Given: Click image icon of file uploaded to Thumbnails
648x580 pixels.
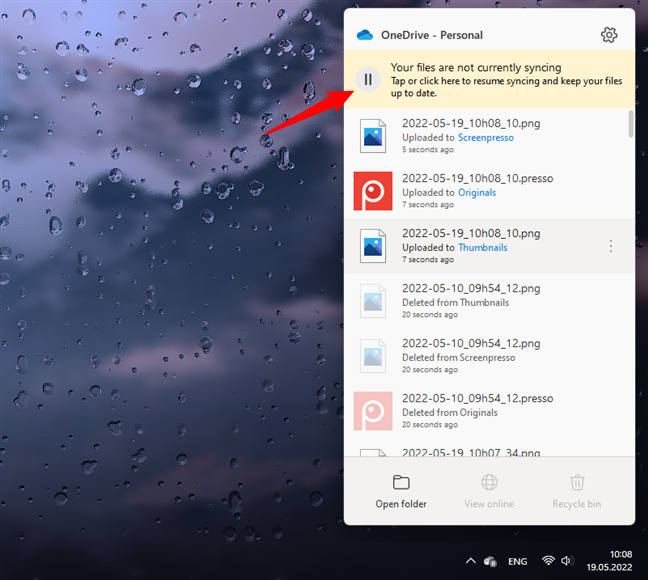Looking at the screenshot, I should coord(373,246).
